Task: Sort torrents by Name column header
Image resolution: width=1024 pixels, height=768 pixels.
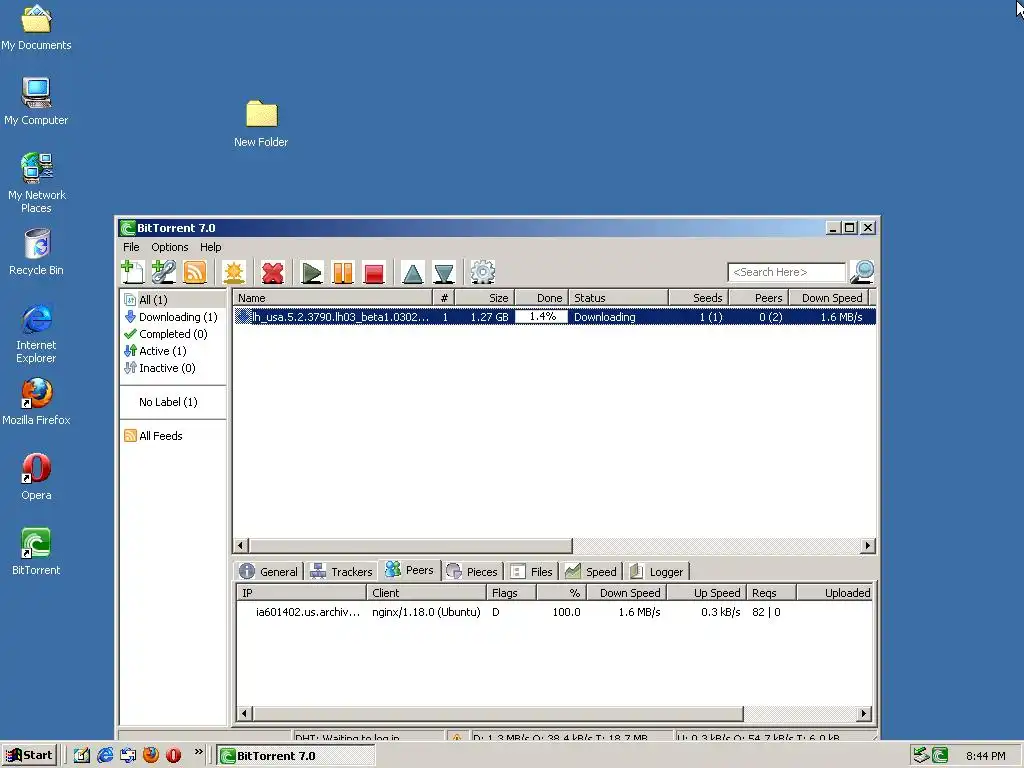Action: (x=333, y=298)
